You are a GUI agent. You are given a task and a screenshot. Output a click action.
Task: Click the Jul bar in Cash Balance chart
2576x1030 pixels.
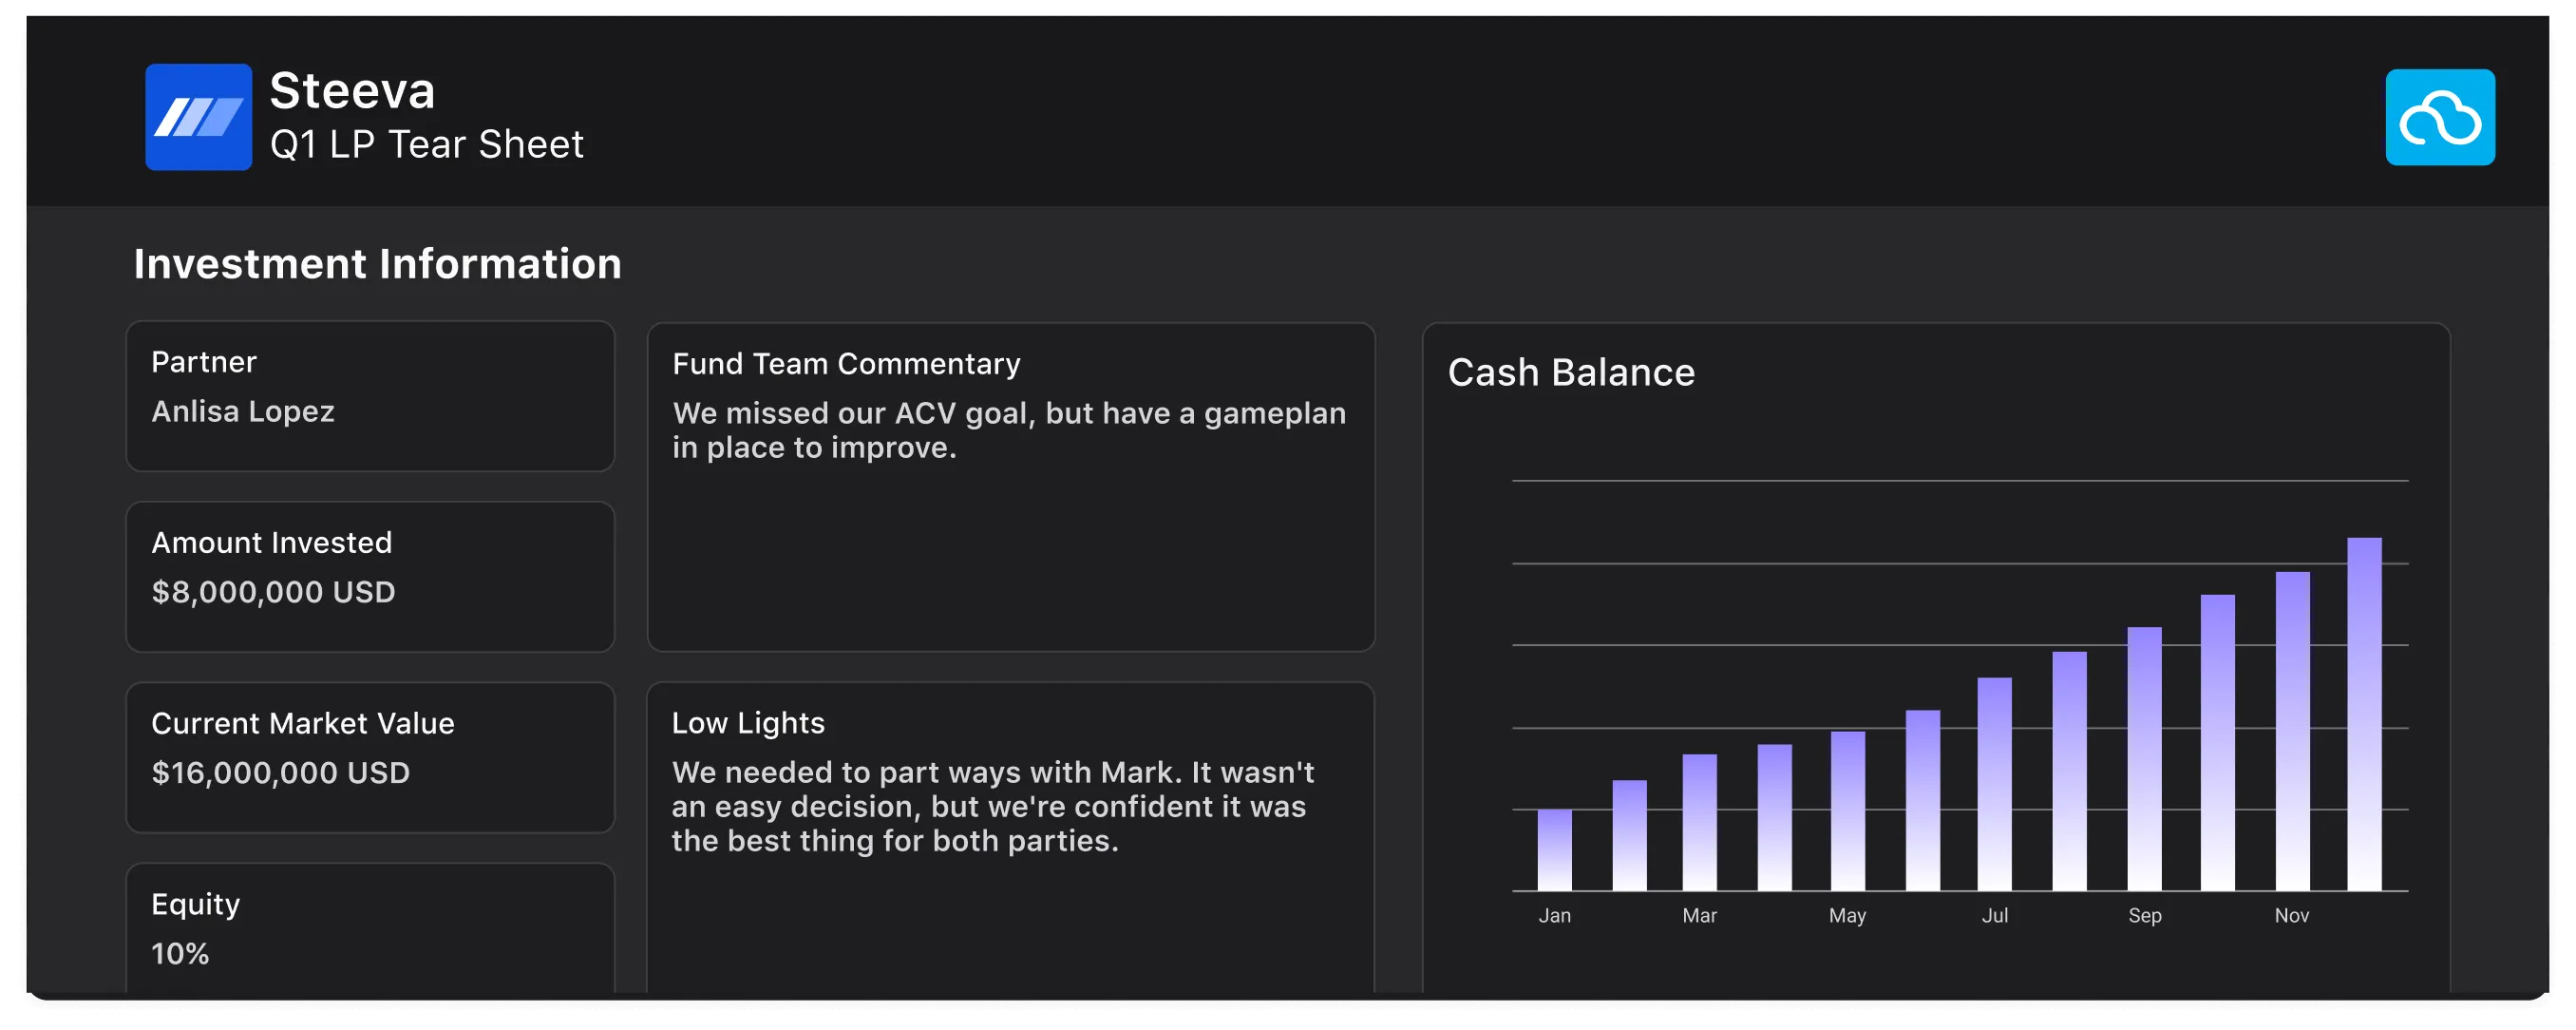(x=1994, y=785)
